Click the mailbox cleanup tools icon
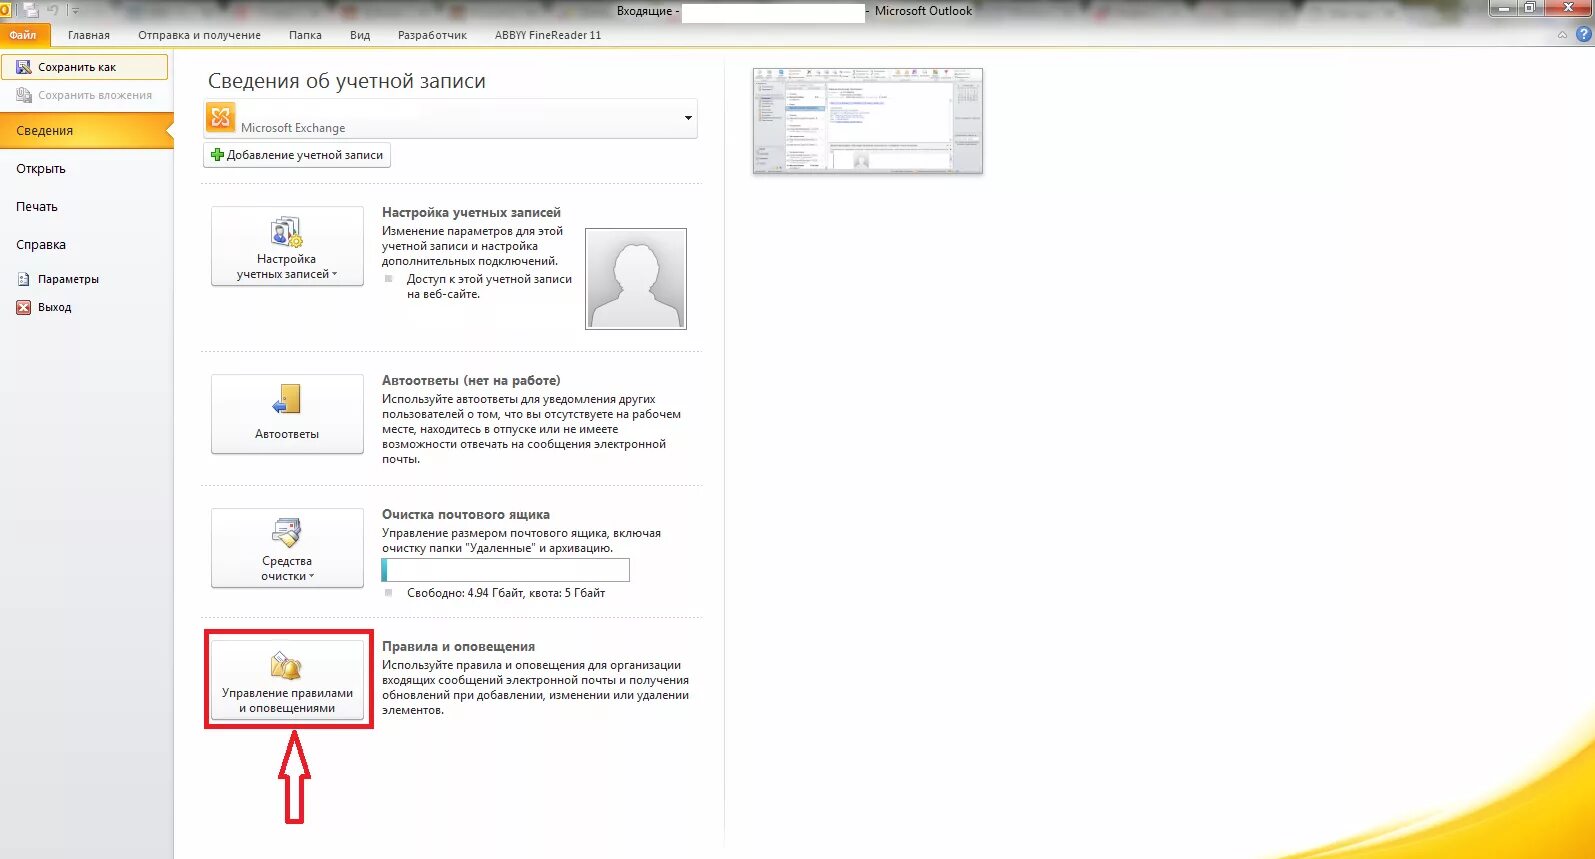The height and width of the screenshot is (859, 1595). (287, 533)
